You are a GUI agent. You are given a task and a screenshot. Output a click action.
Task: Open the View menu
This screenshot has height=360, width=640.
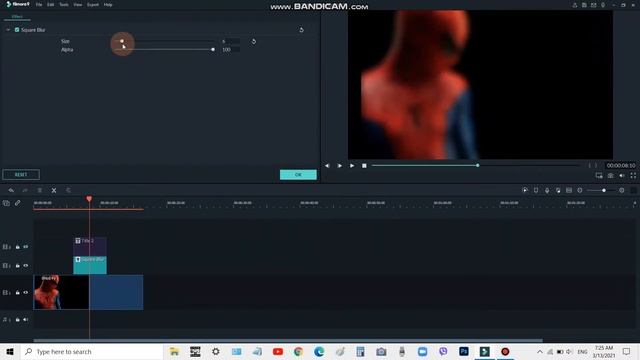point(78,4)
